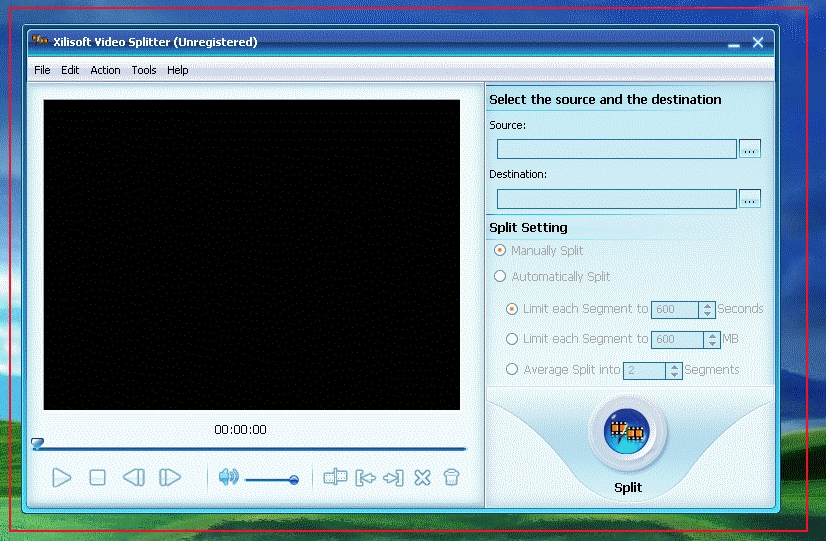Add a split point marker
The width and height of the screenshot is (826, 541).
pyautogui.click(x=335, y=477)
